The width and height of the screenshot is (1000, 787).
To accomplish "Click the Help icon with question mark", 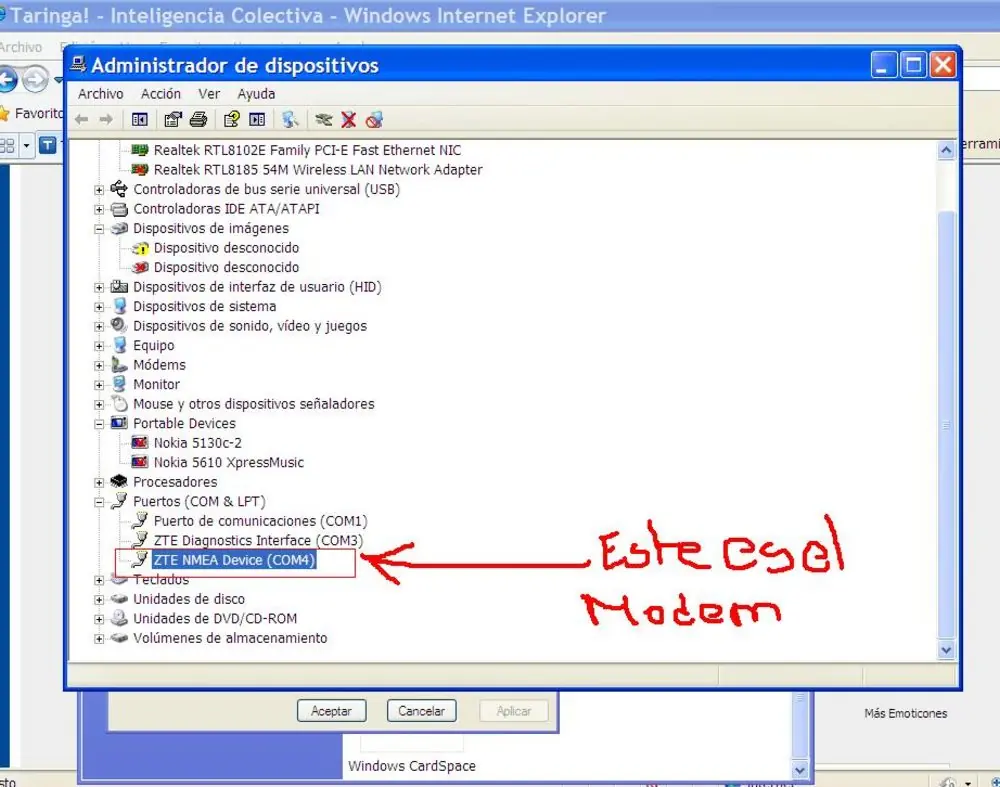I will click(232, 119).
